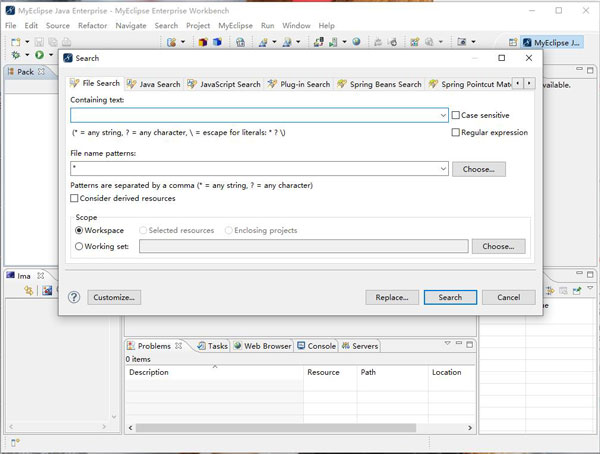
Task: Click the Cancel button
Action: (x=509, y=297)
